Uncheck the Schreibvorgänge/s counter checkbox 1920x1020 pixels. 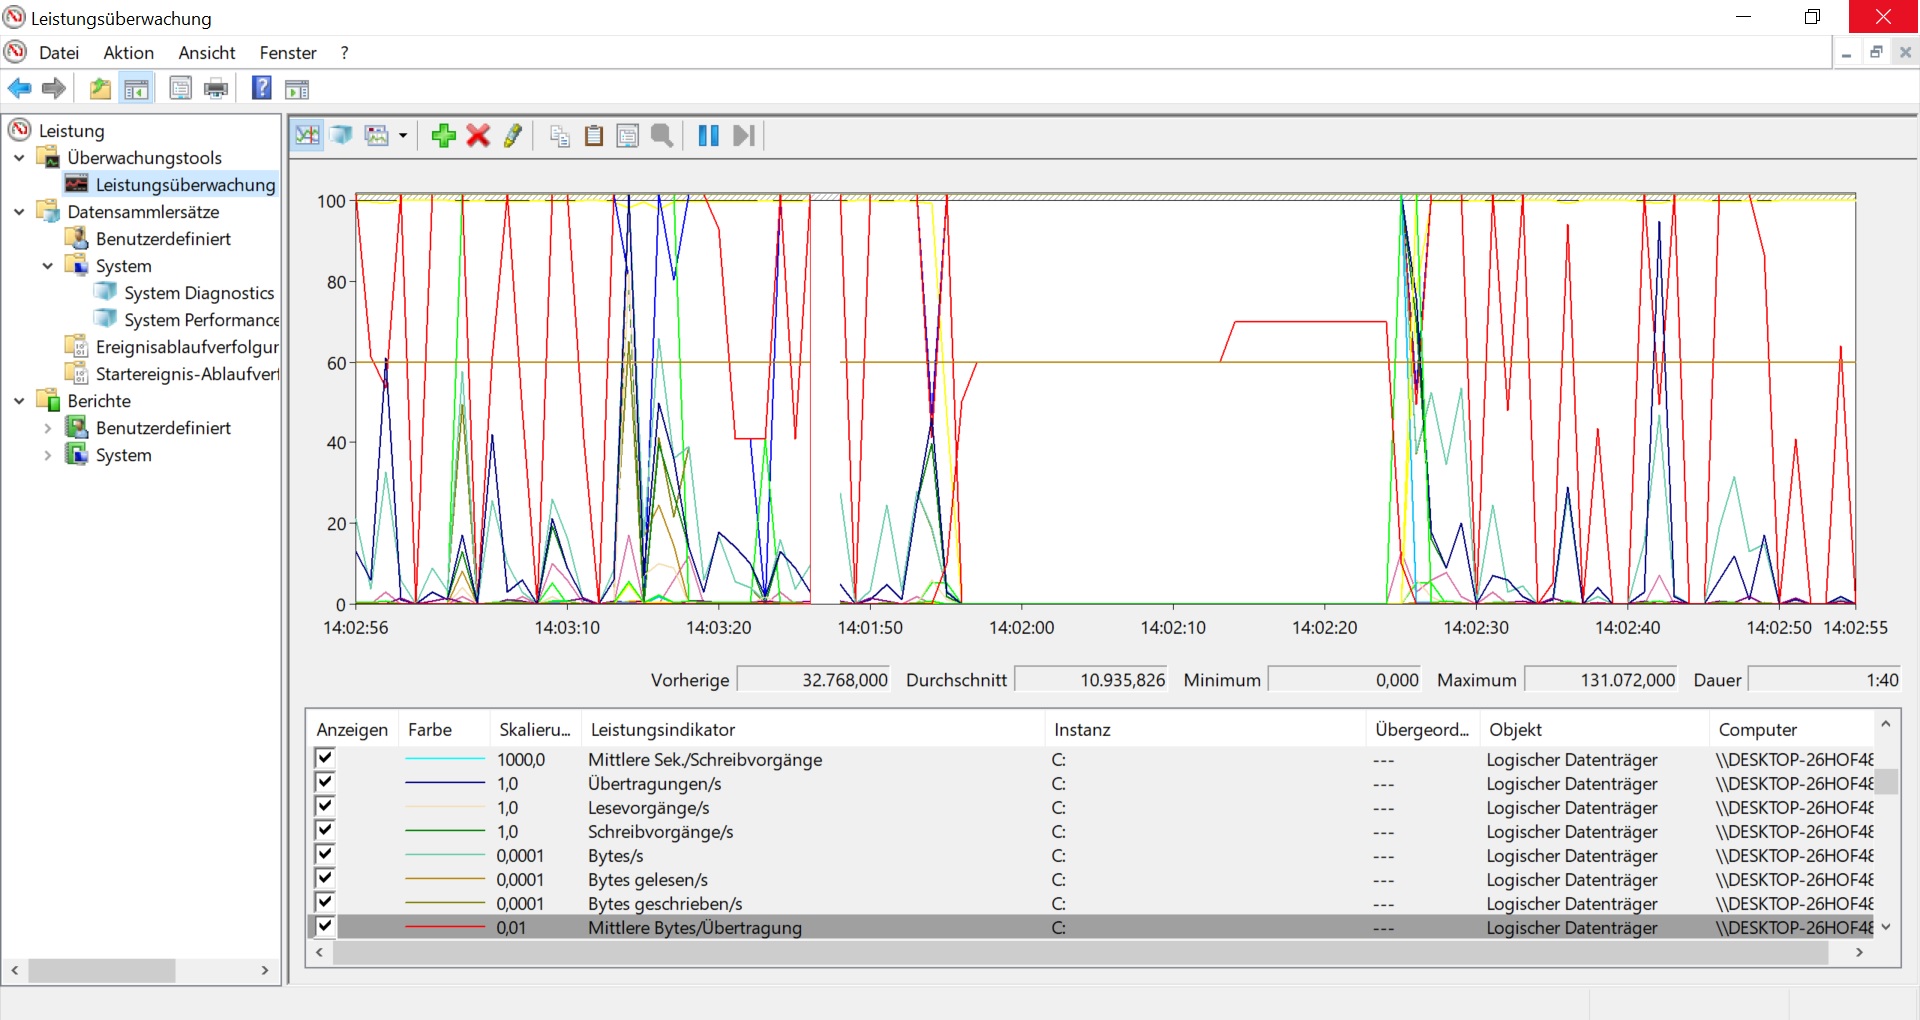tap(325, 830)
